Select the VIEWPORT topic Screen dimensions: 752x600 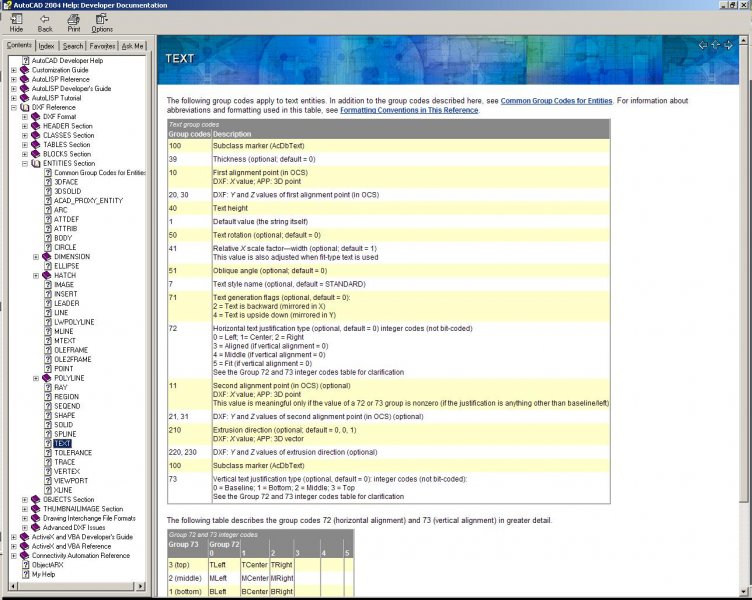coord(71,481)
